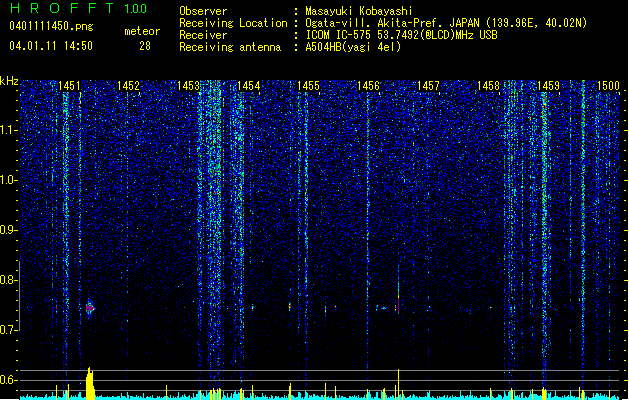
Task: Click the 0.9 kHz frequency label
Action: (x=9, y=230)
